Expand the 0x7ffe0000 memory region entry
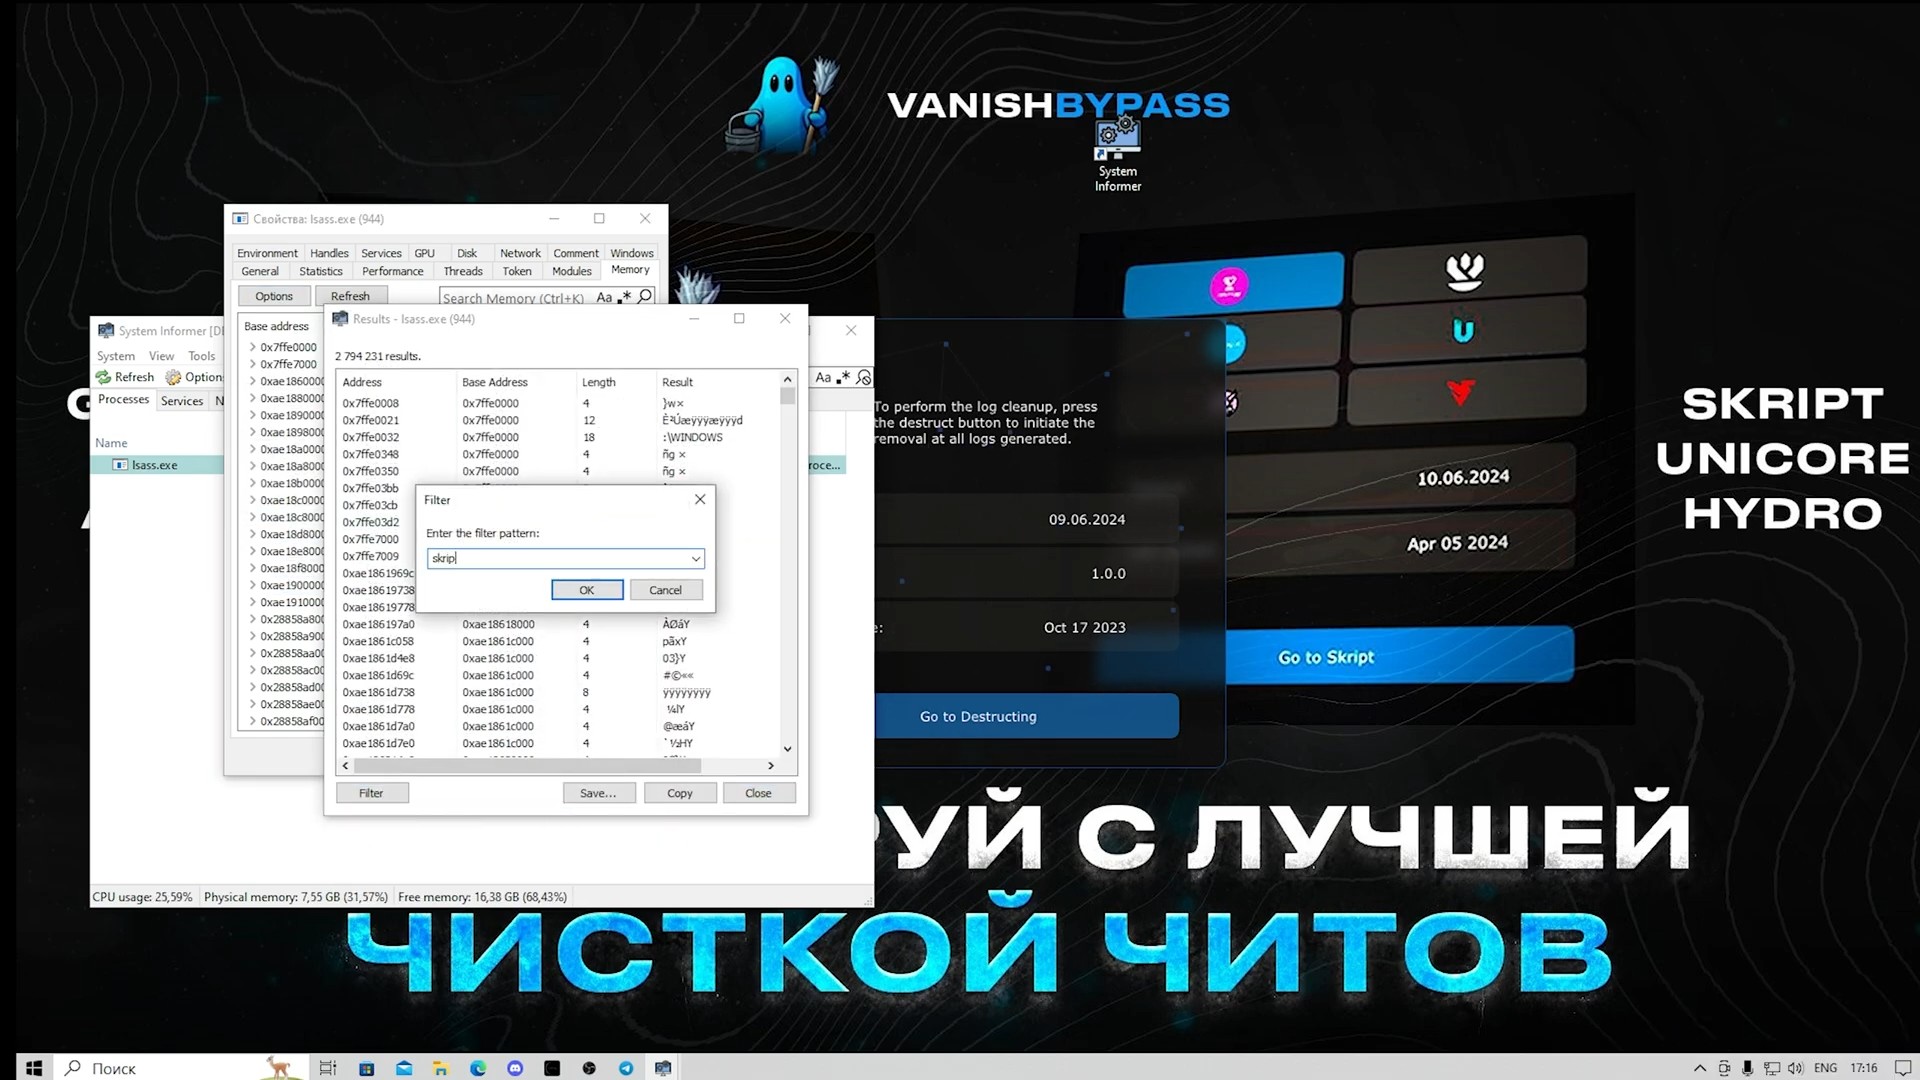The width and height of the screenshot is (1920, 1080). tap(251, 345)
